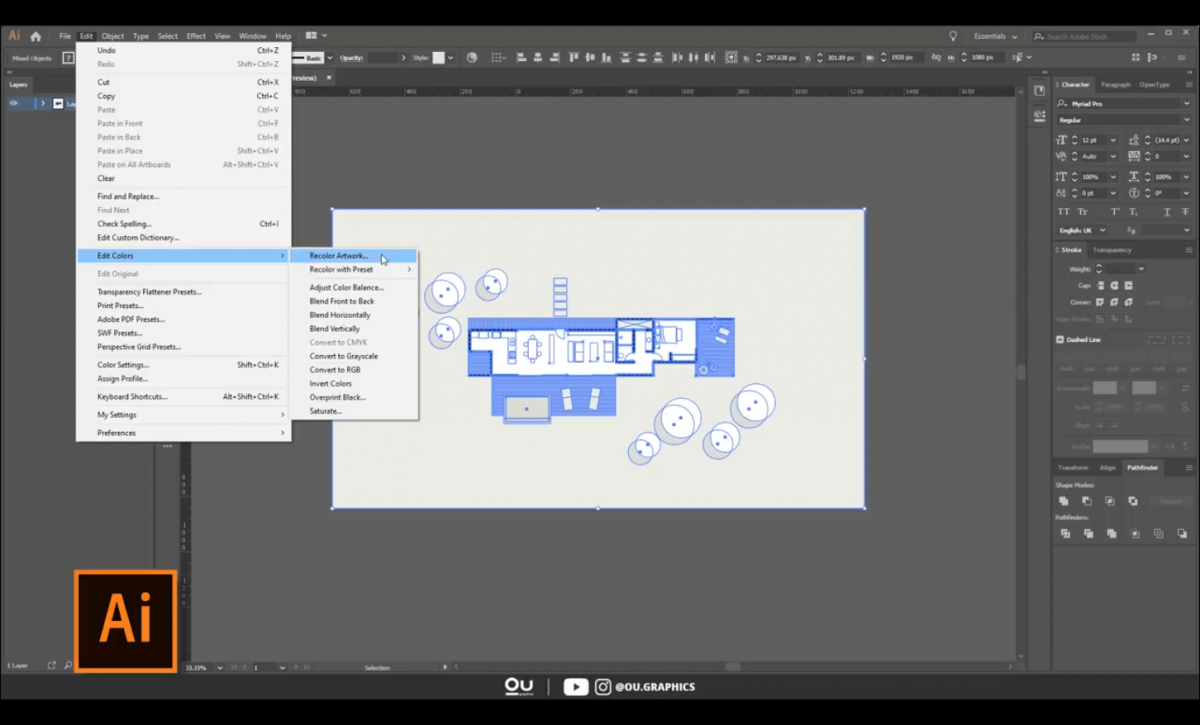Click the Outline pathfinder icon
This screenshot has width=1200, height=725.
pyautogui.click(x=1158, y=534)
